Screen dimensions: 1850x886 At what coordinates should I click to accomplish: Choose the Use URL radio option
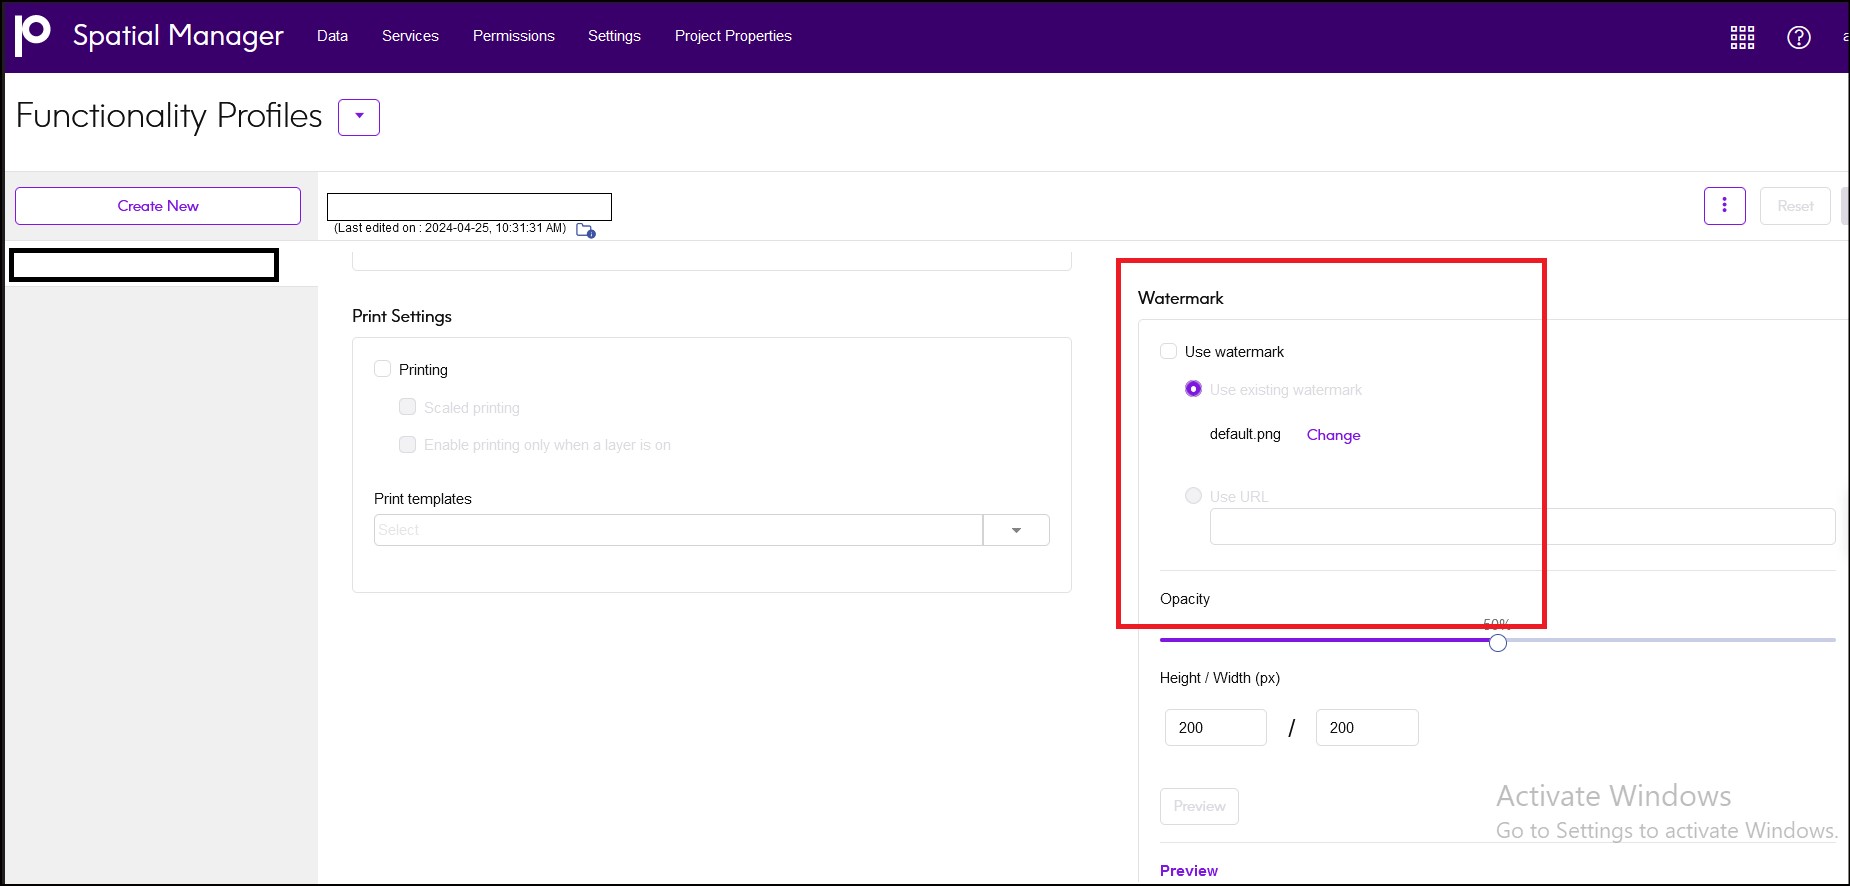[x=1193, y=496]
